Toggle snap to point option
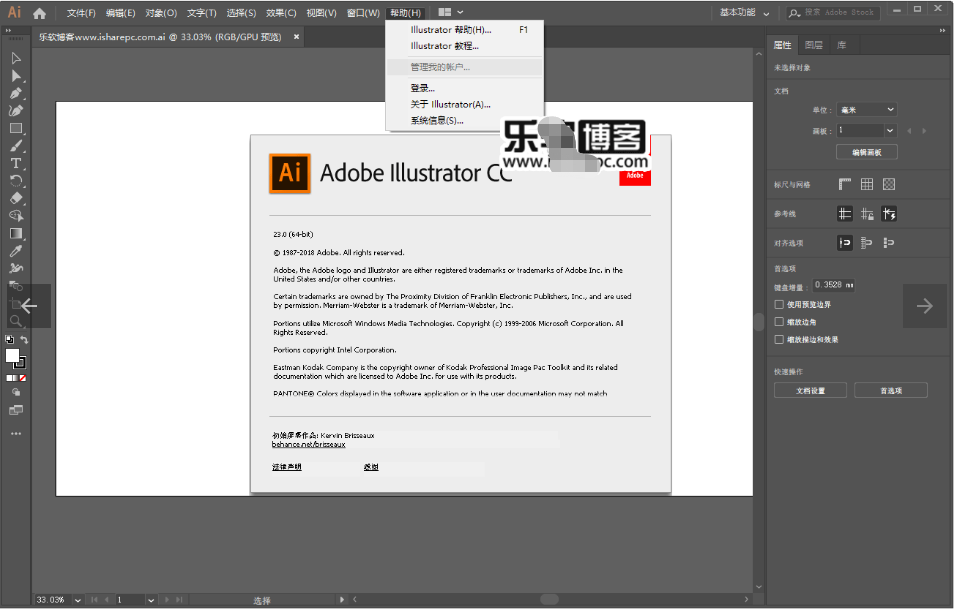This screenshot has width=956, height=612. pos(845,243)
